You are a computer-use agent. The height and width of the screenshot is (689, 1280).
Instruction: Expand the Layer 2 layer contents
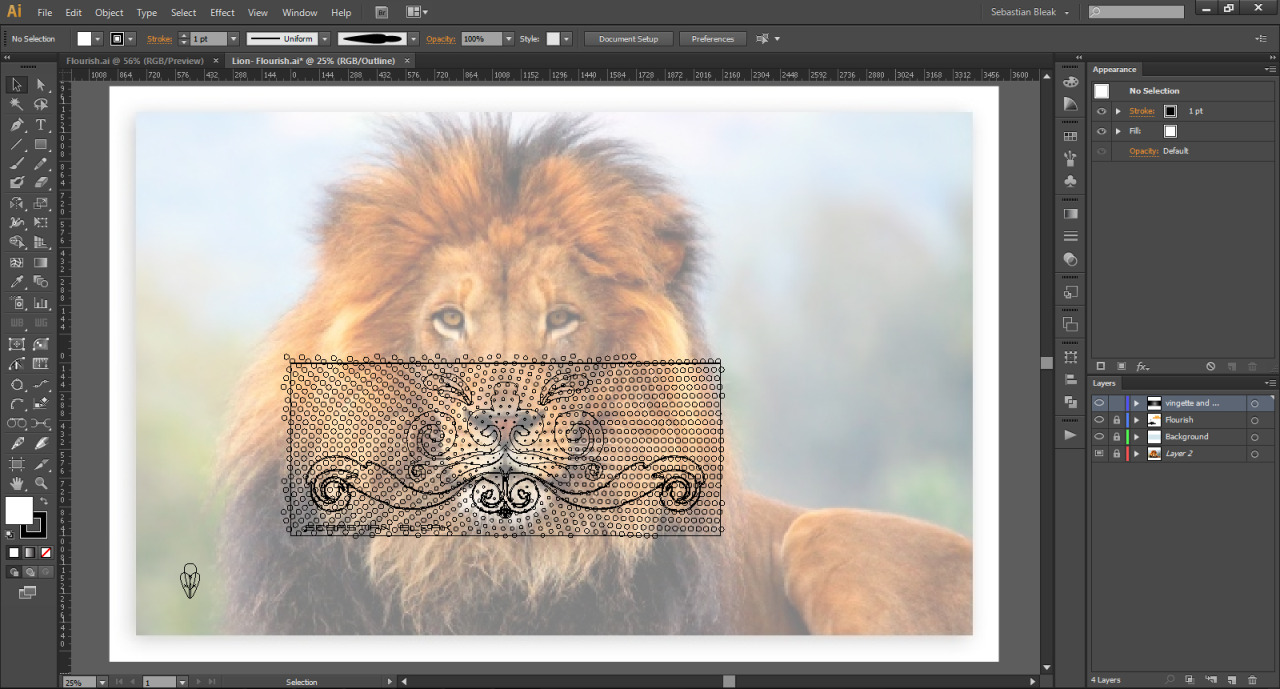tap(1136, 454)
